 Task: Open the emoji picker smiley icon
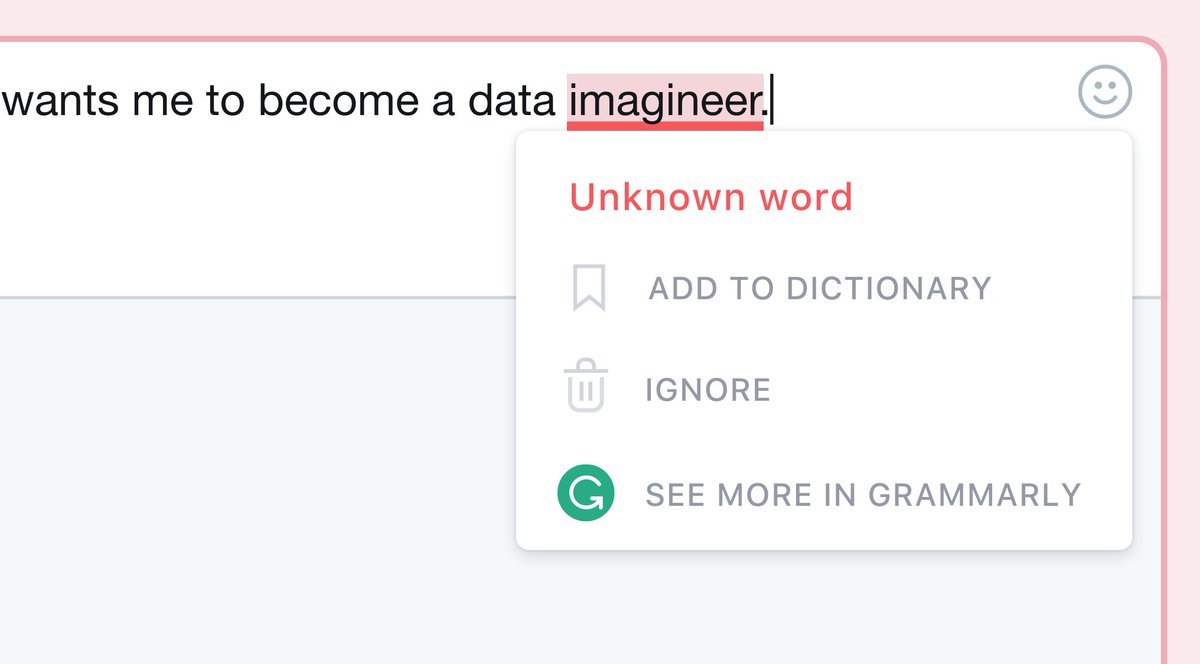(1105, 92)
